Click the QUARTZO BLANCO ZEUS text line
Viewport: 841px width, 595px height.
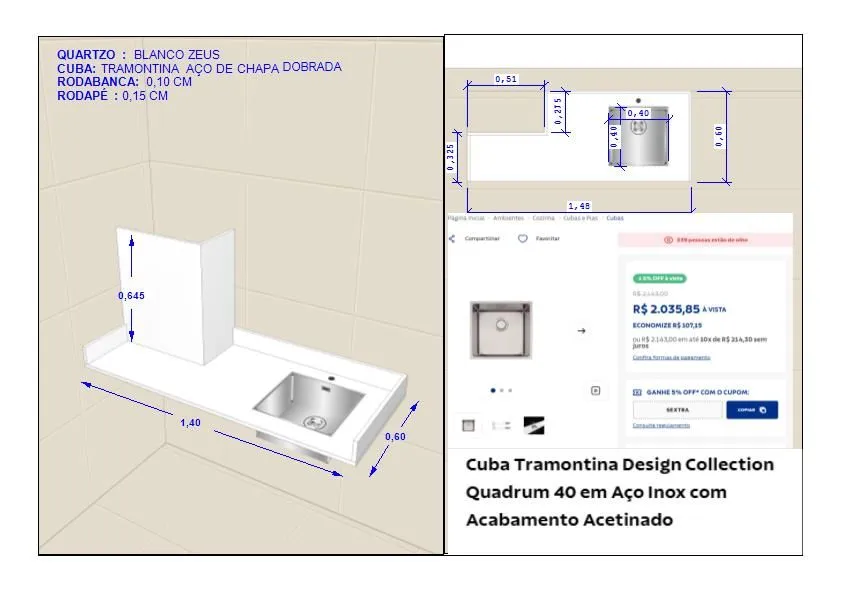[138, 55]
